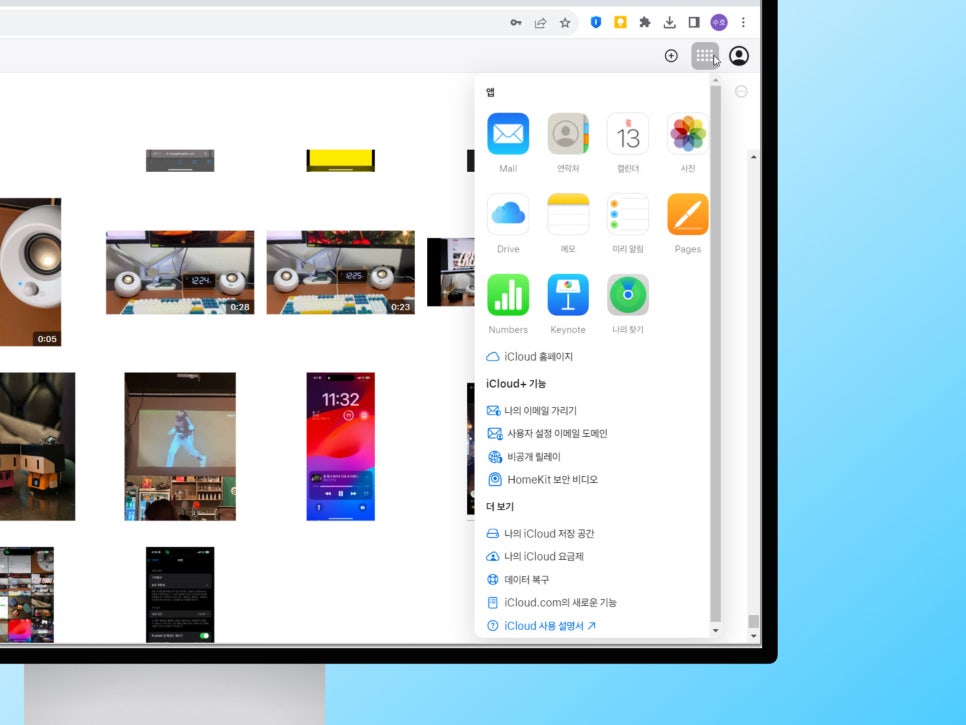This screenshot has height=725, width=966.
Task: Open 데이터 복구
Action: coord(518,580)
